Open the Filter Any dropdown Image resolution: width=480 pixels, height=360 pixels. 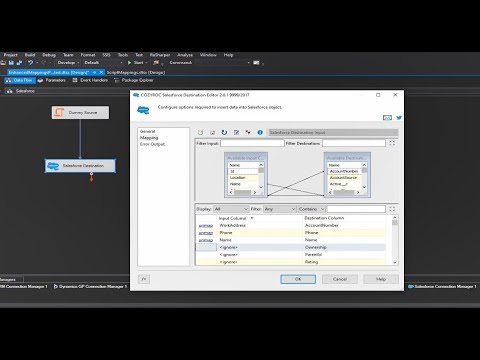point(280,209)
